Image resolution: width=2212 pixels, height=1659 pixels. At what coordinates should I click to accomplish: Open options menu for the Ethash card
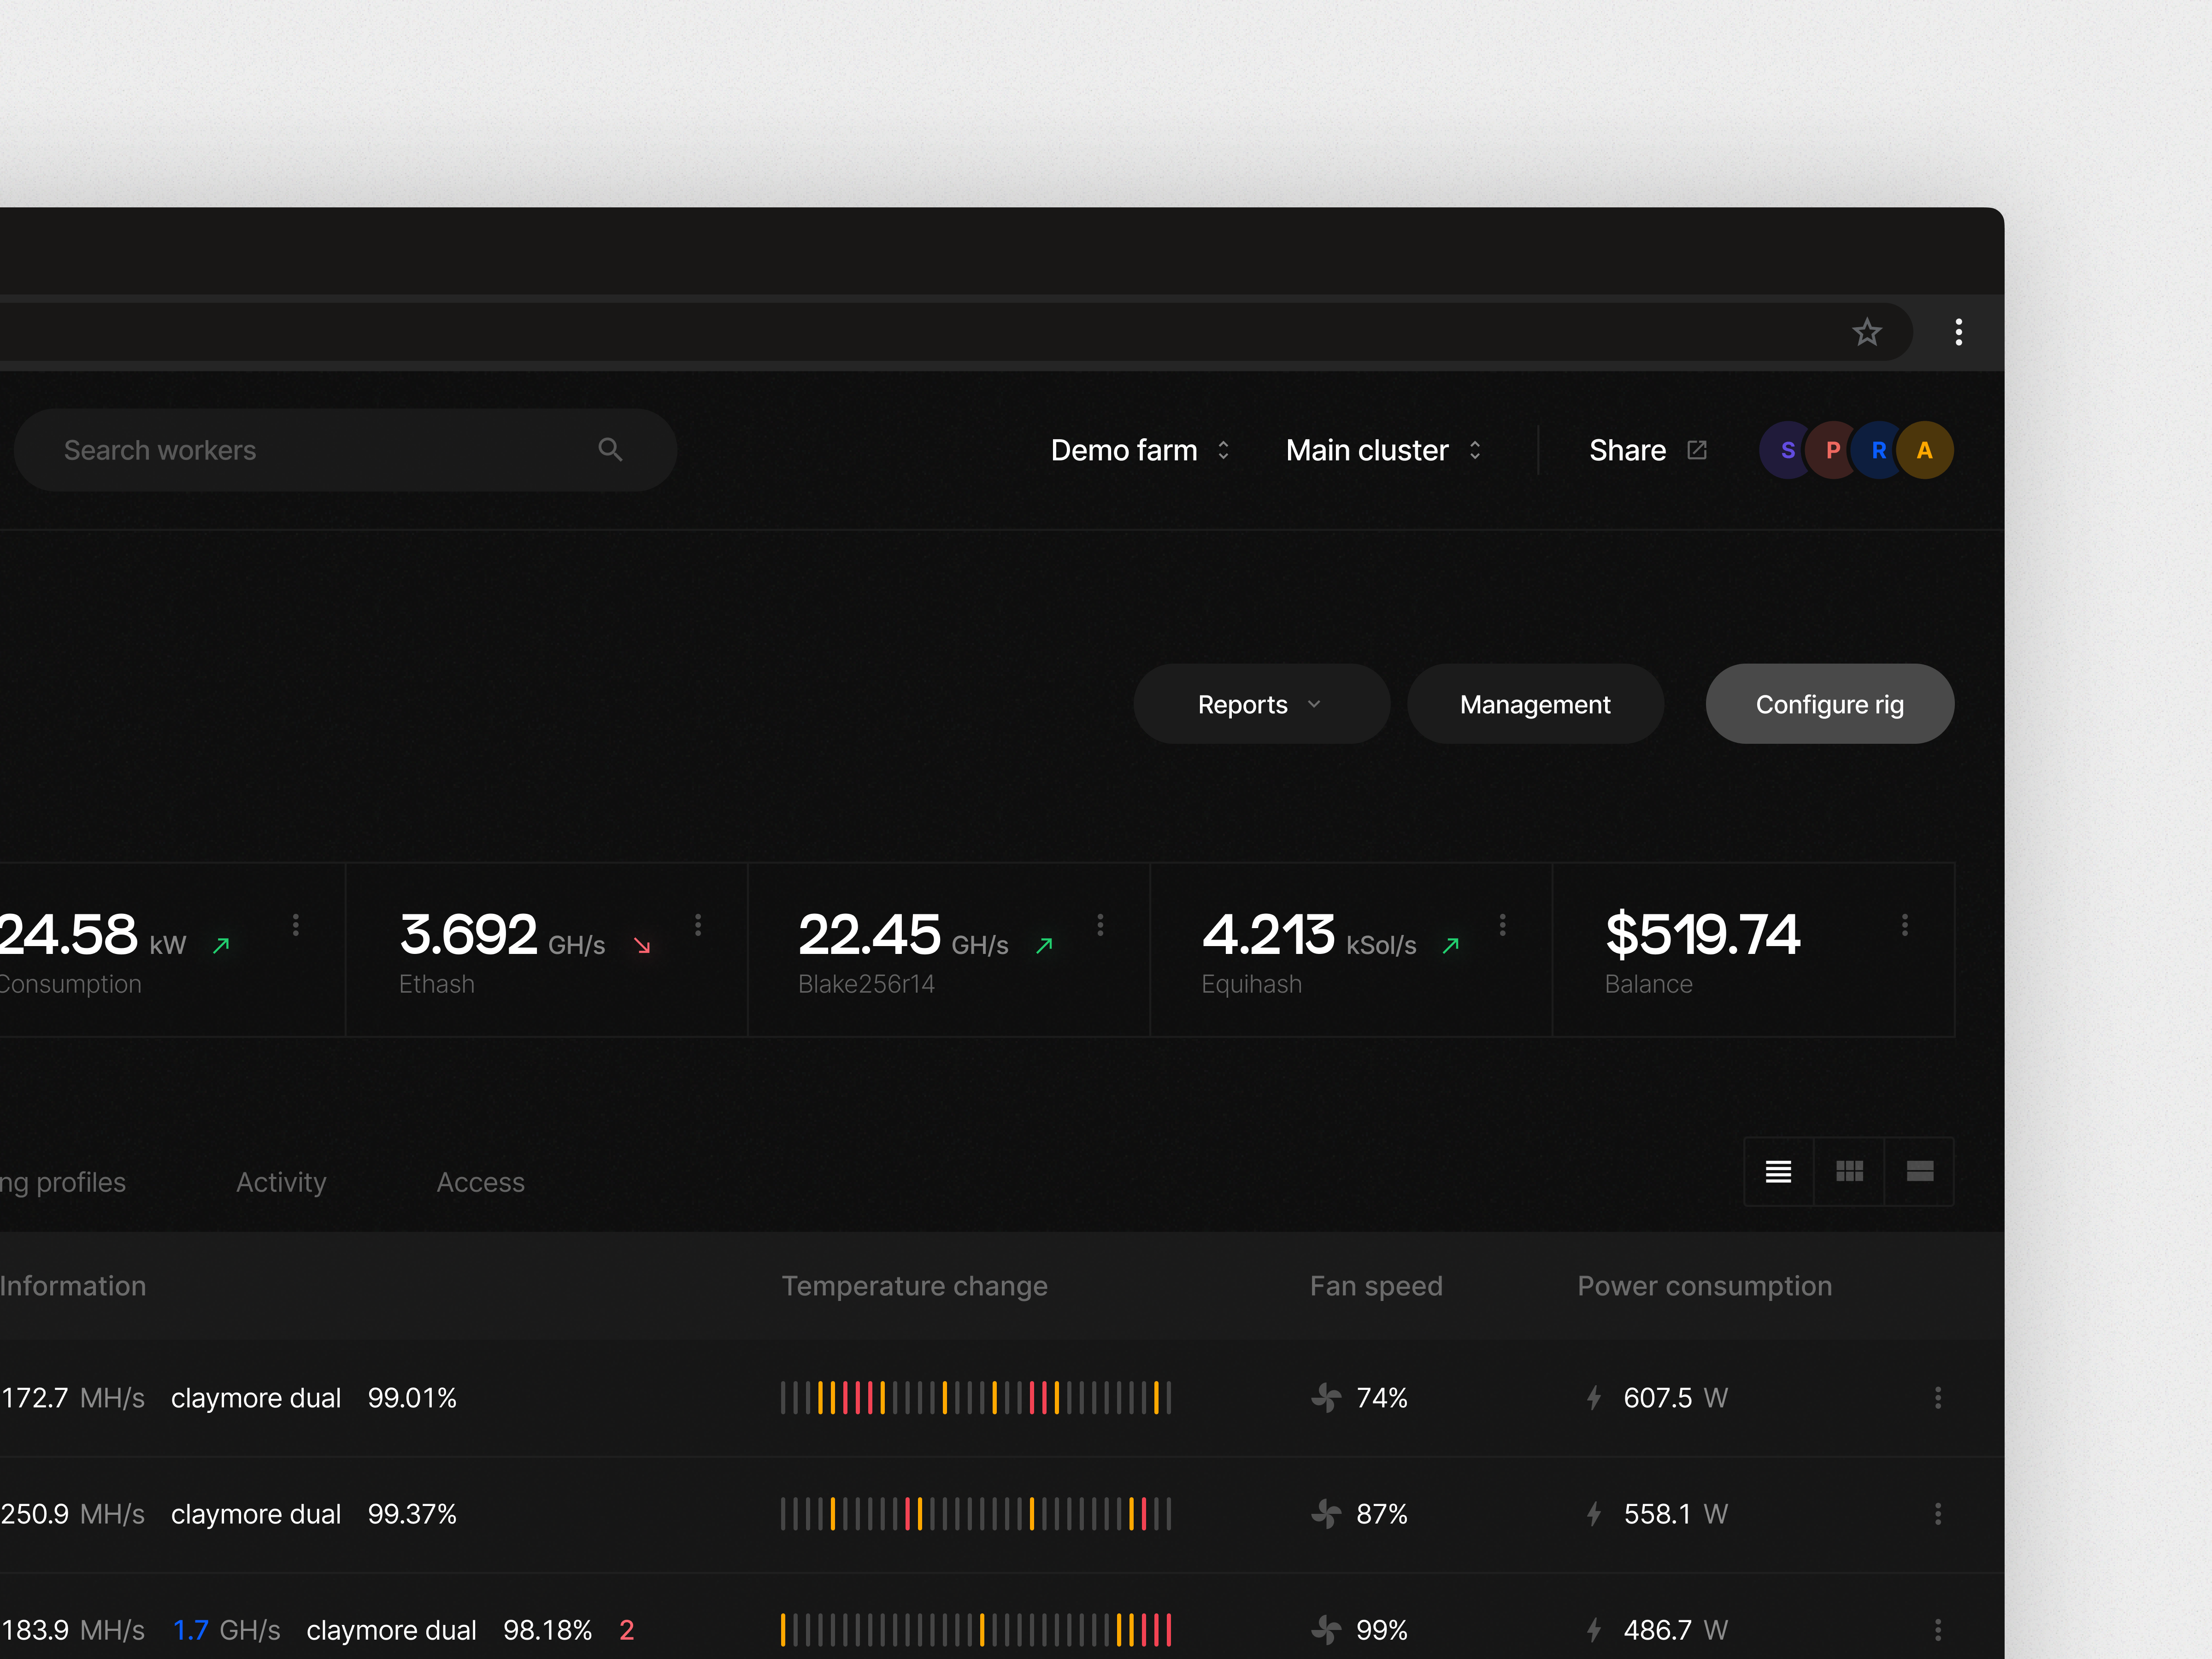[x=698, y=925]
